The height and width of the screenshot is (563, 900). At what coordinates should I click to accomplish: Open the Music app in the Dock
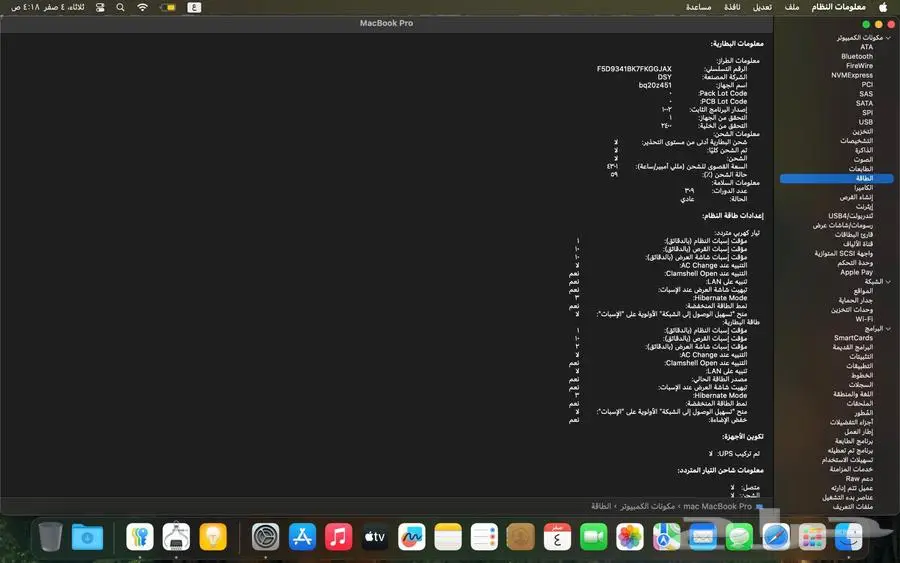pos(339,537)
